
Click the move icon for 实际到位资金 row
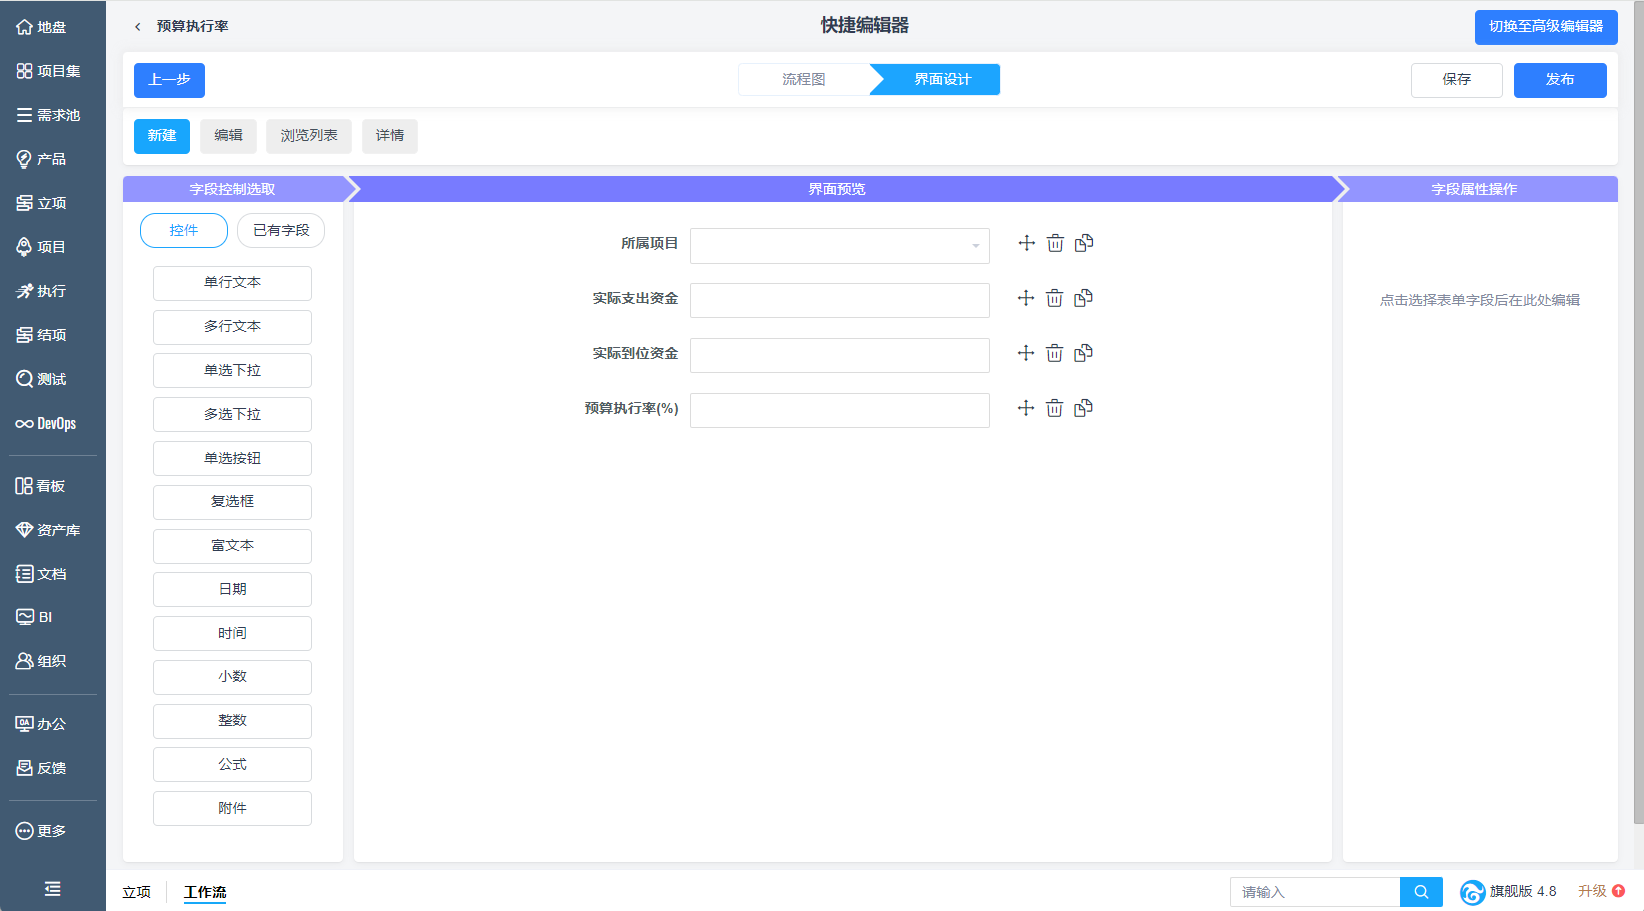(1026, 353)
